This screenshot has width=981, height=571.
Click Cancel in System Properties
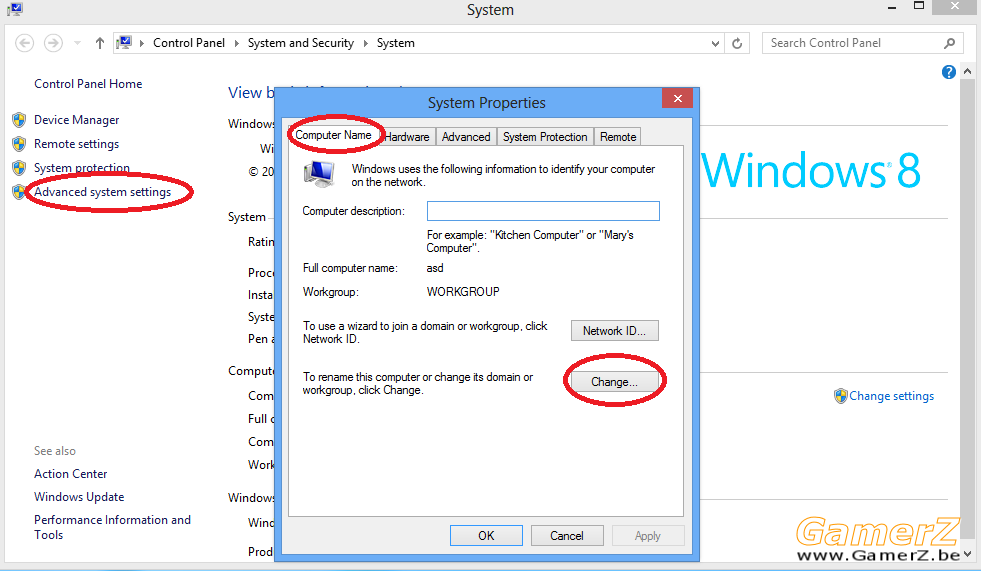pyautogui.click(x=567, y=536)
